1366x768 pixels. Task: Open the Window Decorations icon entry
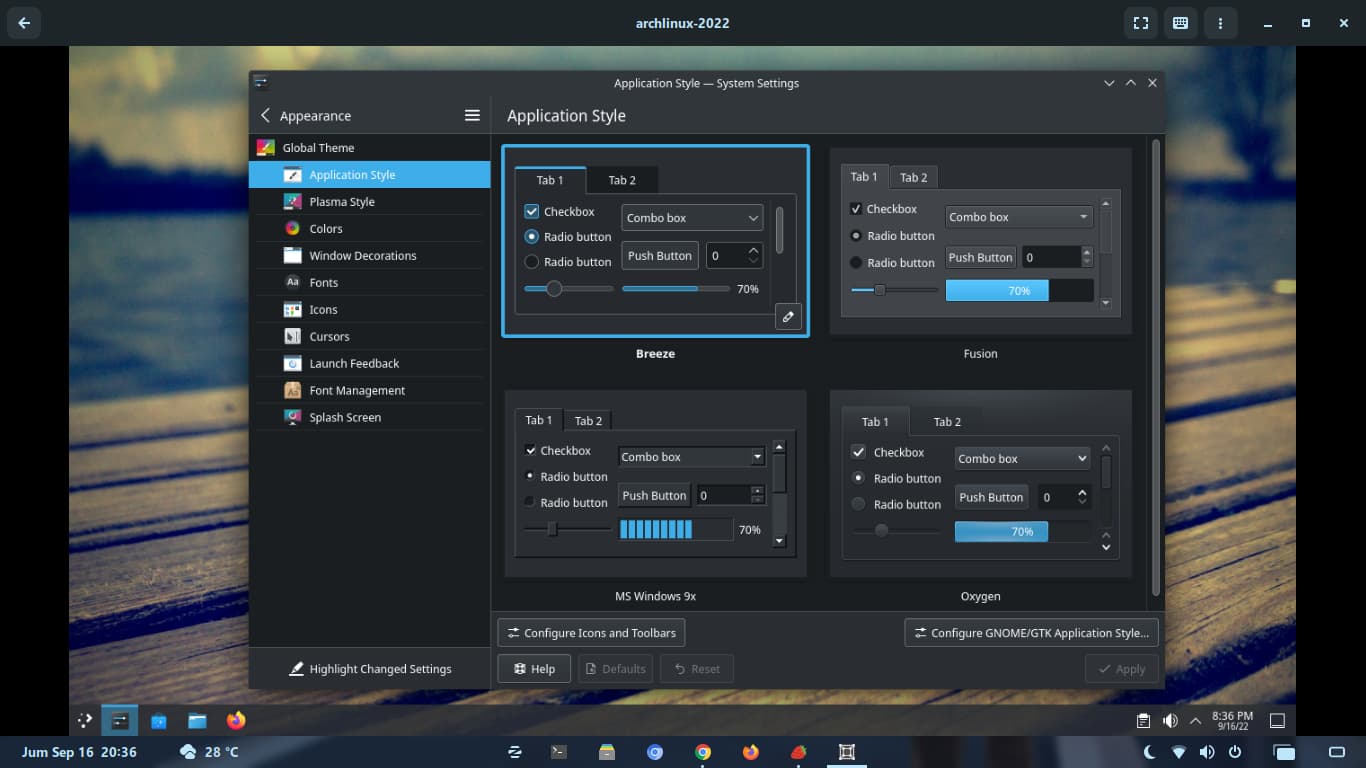[292, 256]
